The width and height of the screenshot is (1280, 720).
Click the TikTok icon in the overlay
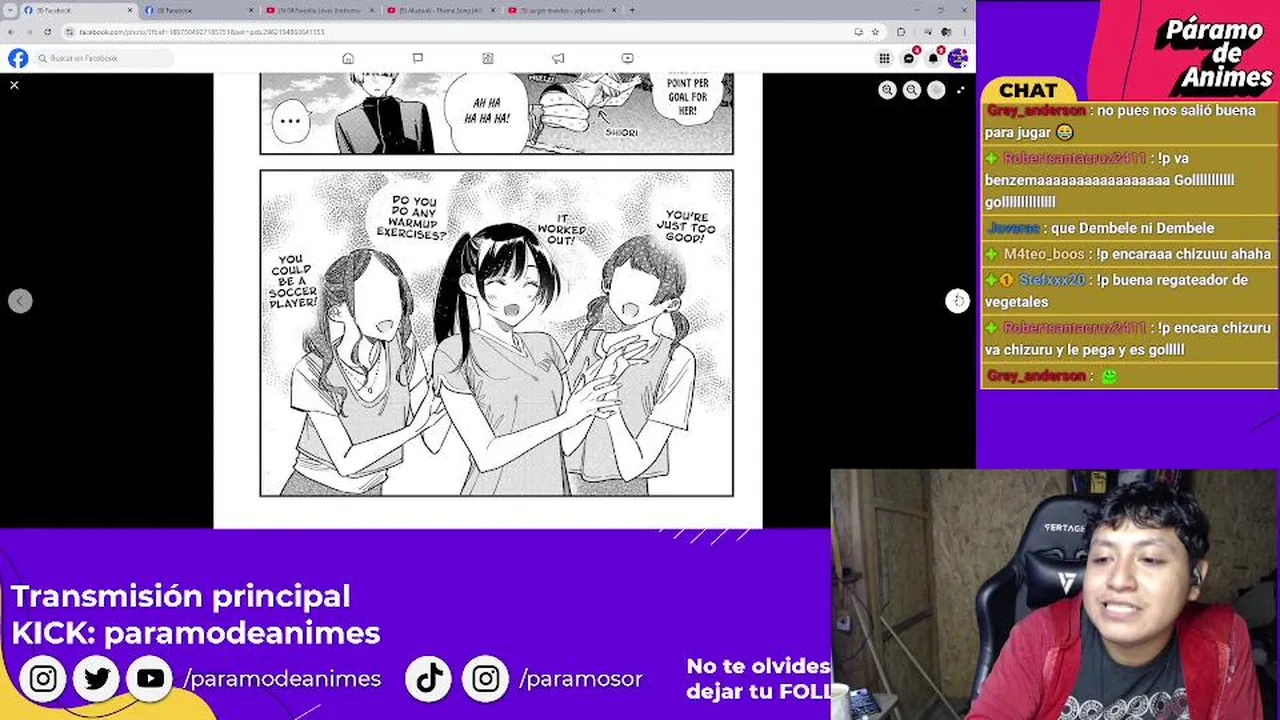pyautogui.click(x=429, y=679)
